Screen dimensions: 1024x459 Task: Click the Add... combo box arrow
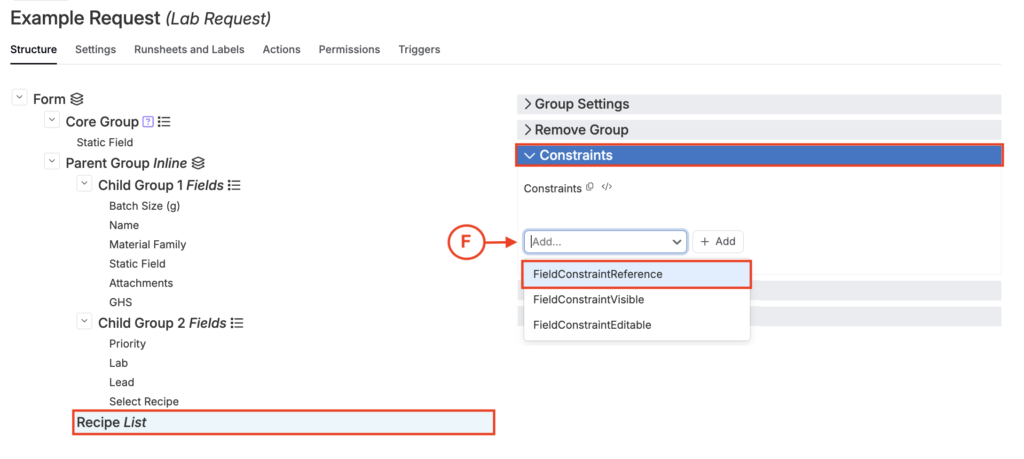point(677,242)
